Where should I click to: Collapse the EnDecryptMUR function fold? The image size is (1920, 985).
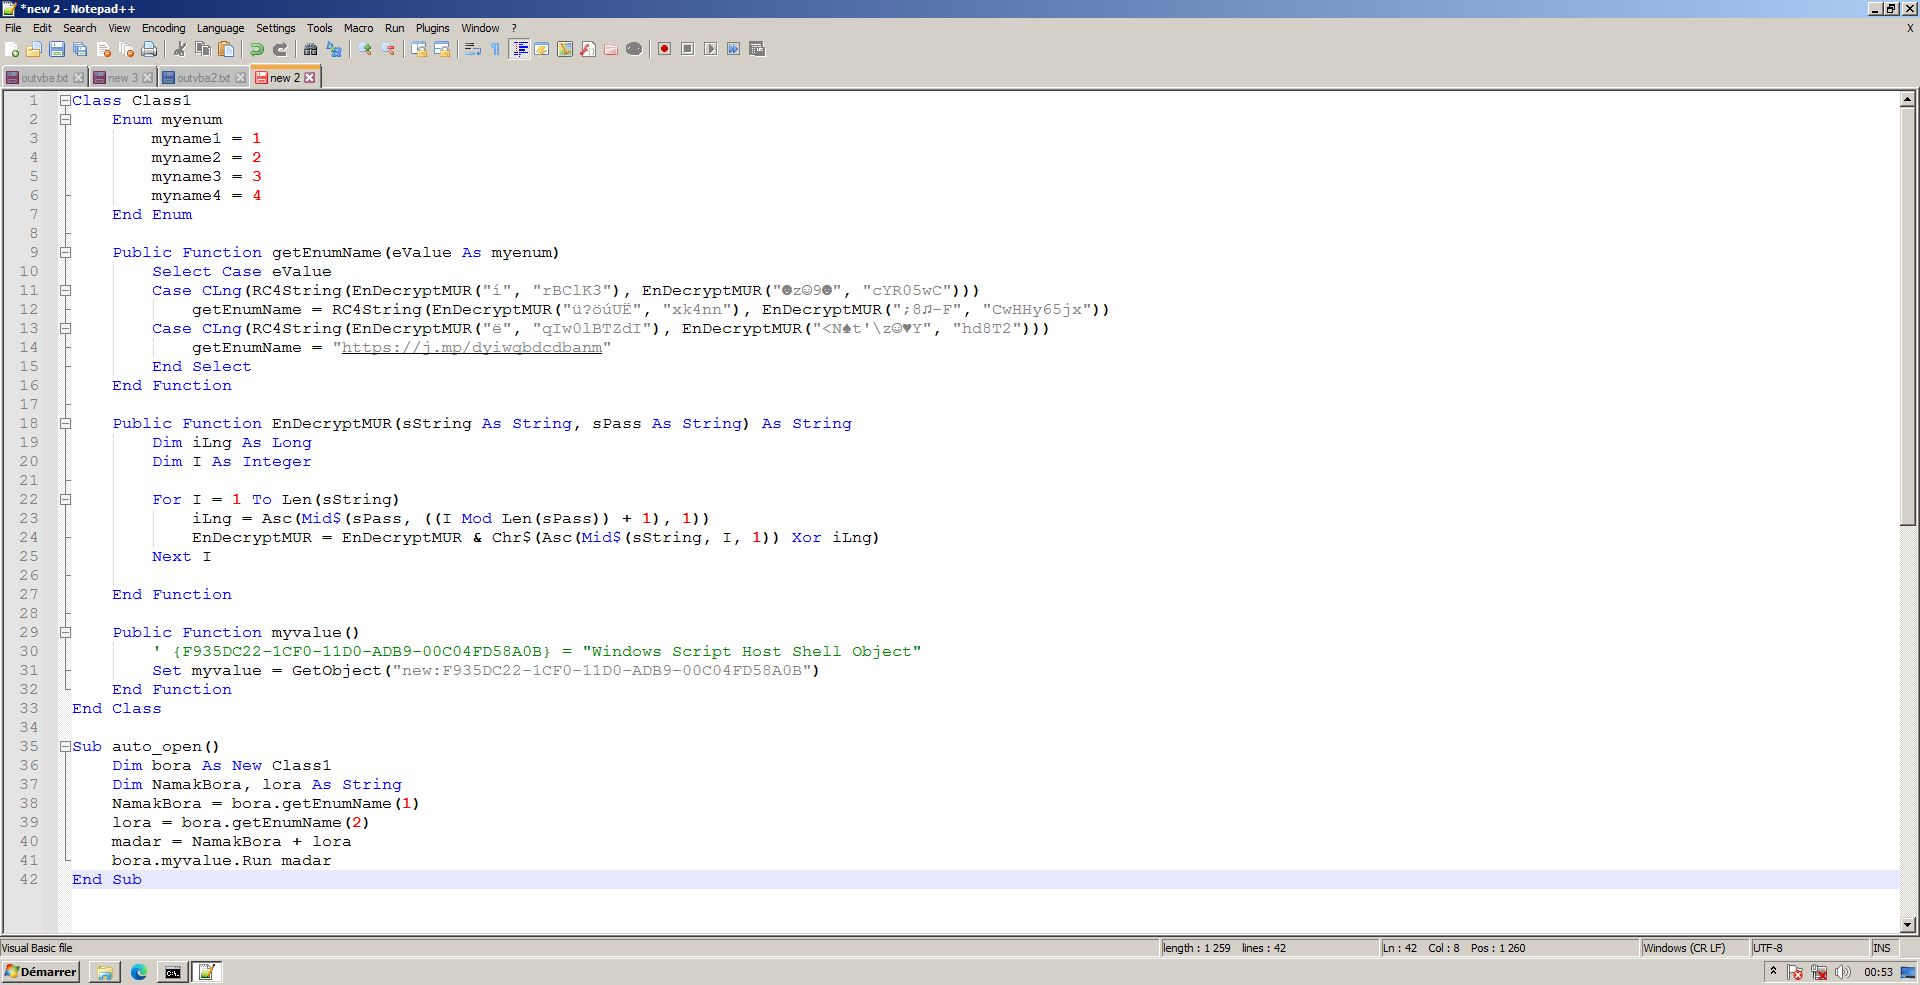coord(65,423)
